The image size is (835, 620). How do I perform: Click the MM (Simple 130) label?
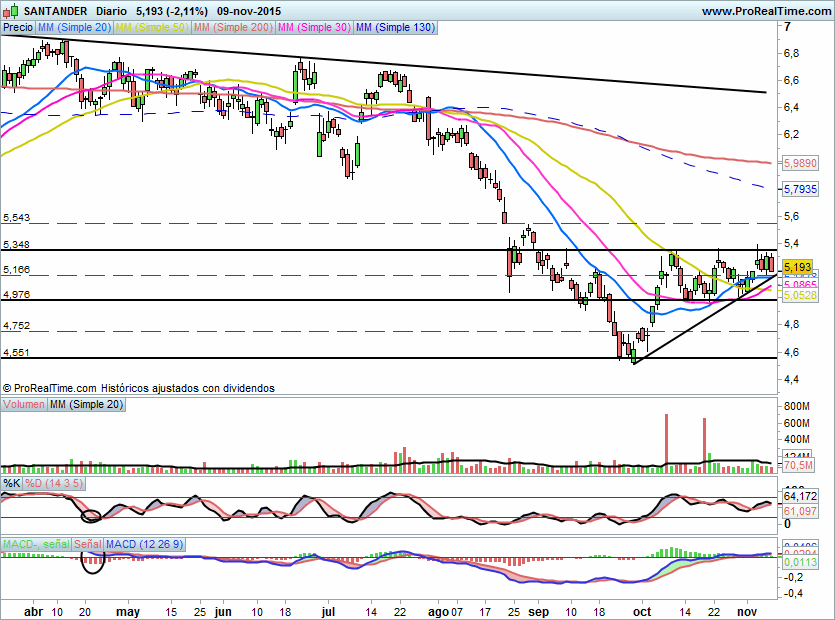(396, 27)
